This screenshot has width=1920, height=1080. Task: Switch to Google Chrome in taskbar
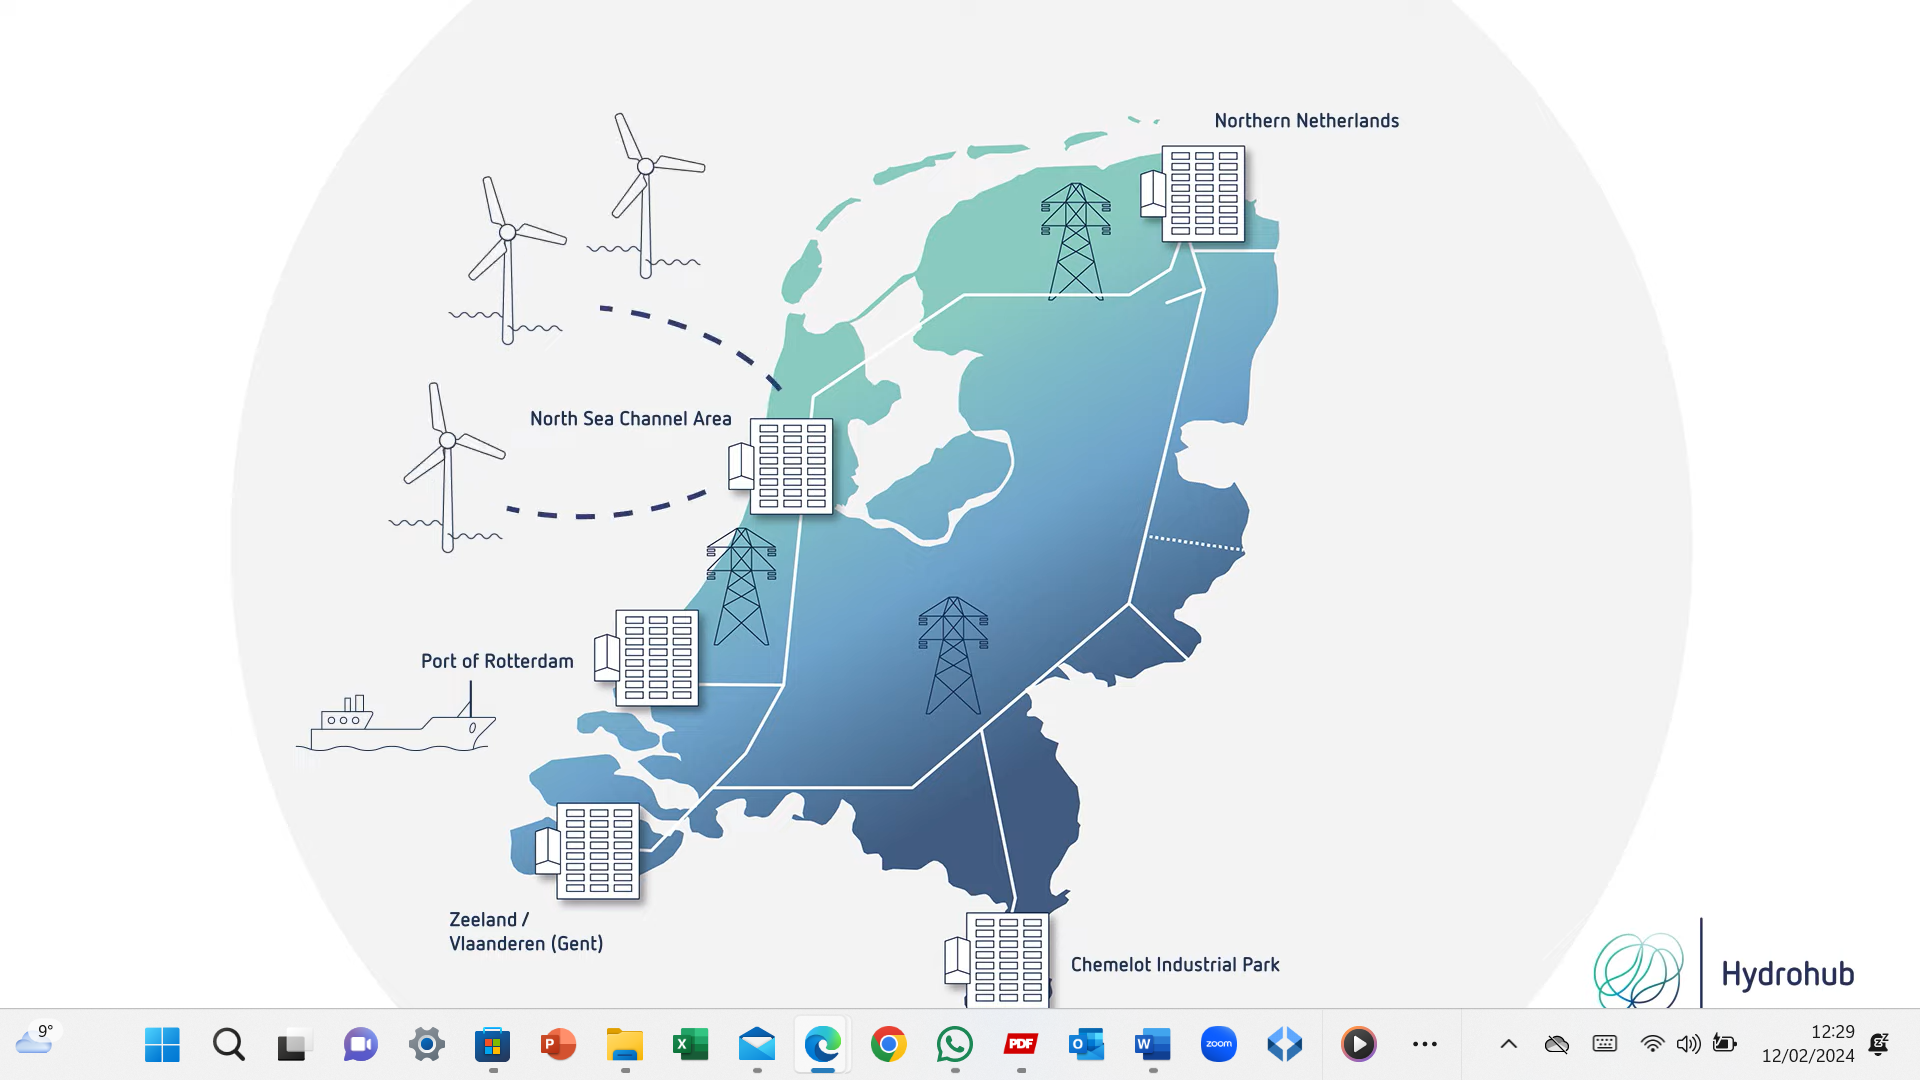(888, 1044)
